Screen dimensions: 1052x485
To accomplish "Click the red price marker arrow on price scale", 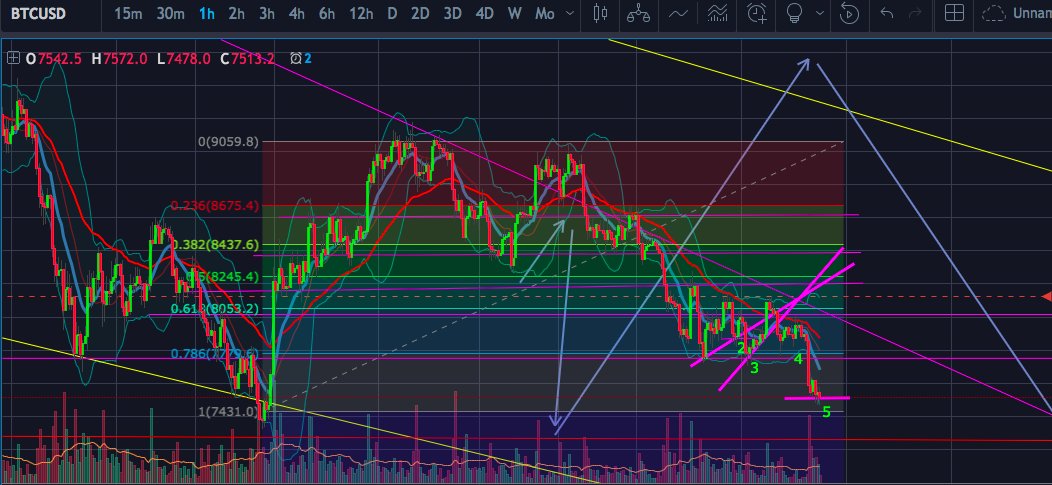I will (1046, 296).
